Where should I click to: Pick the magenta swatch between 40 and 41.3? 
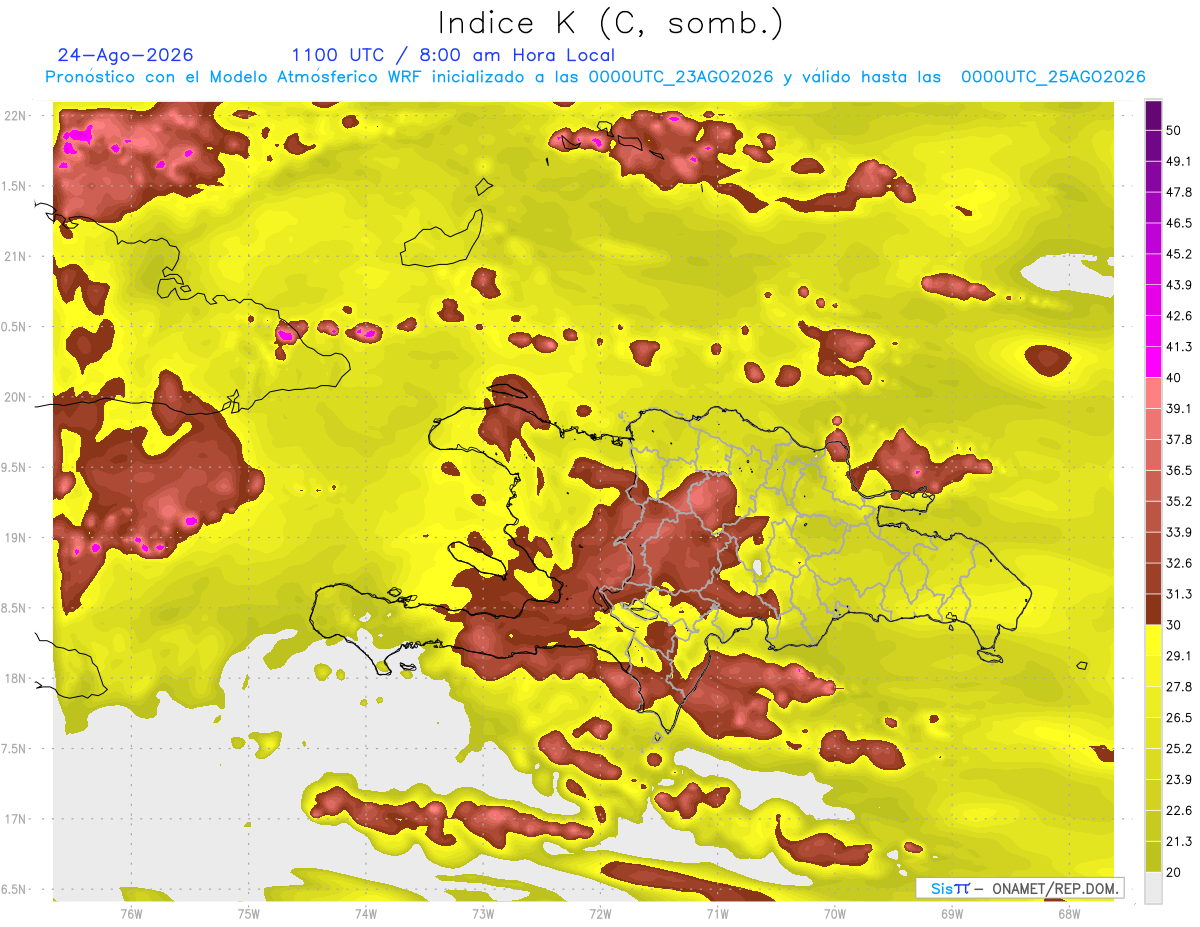tap(1153, 362)
